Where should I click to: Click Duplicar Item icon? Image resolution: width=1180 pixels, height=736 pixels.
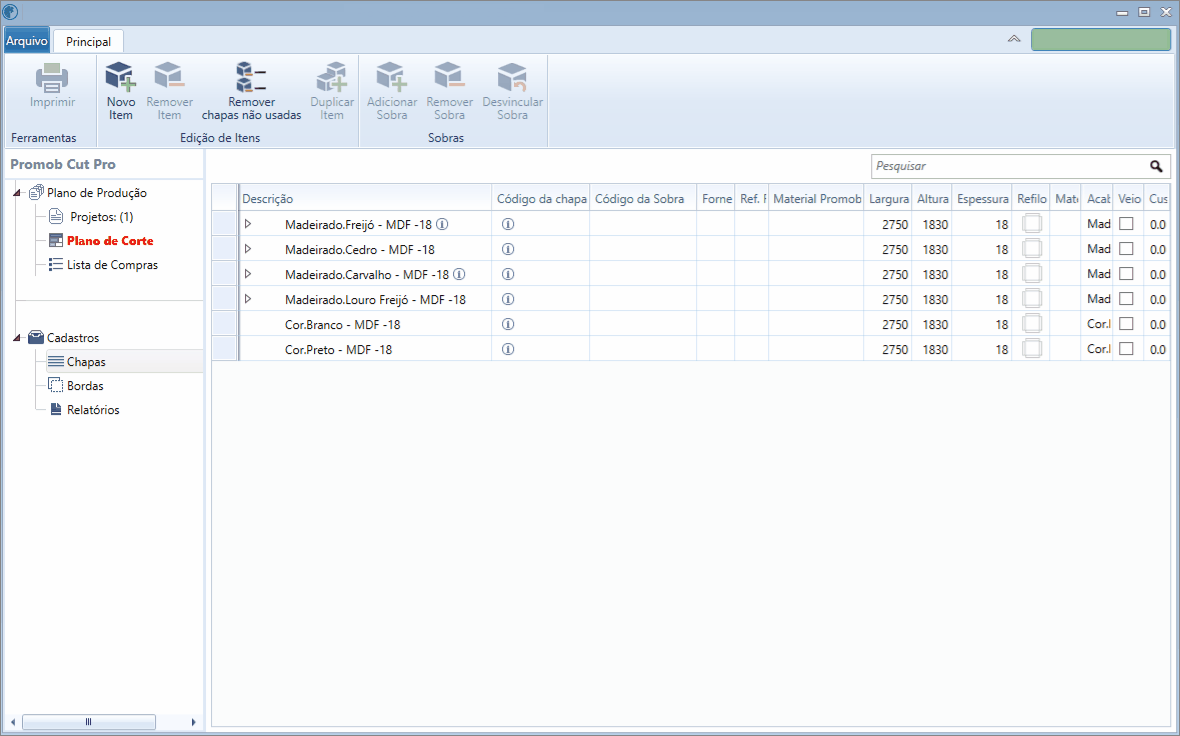332,77
